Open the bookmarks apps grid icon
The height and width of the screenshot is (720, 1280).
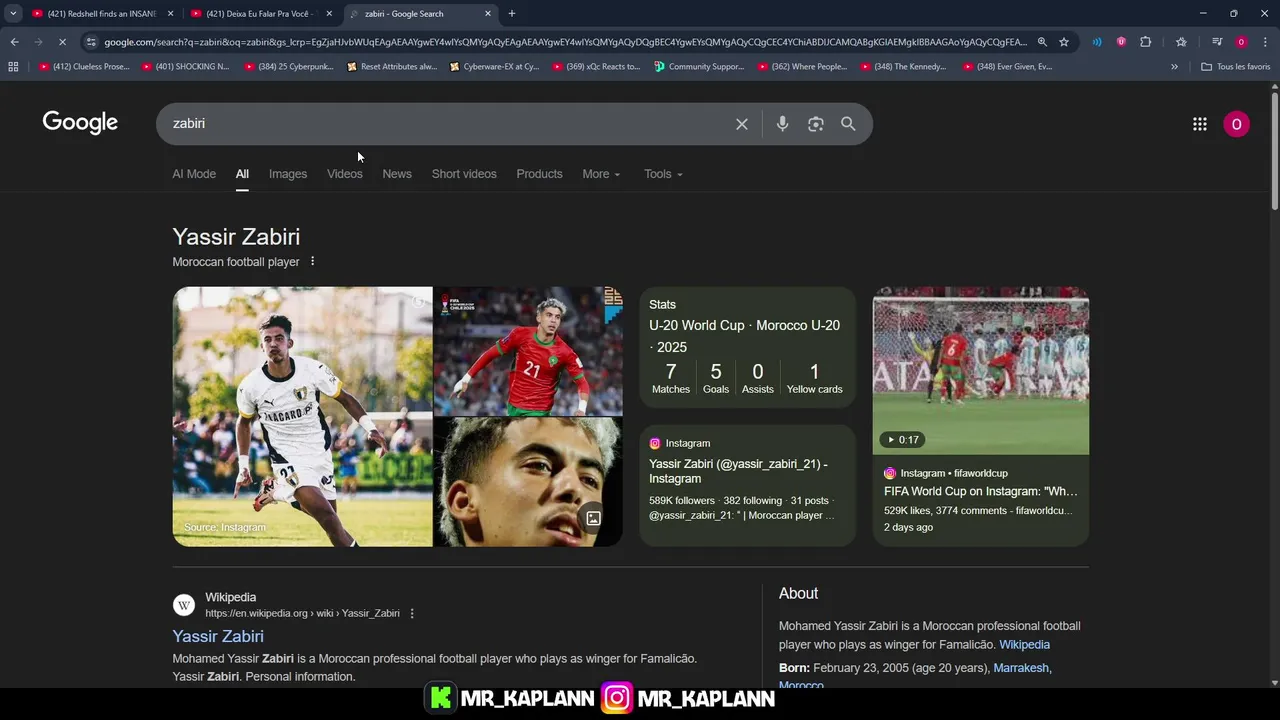13,67
